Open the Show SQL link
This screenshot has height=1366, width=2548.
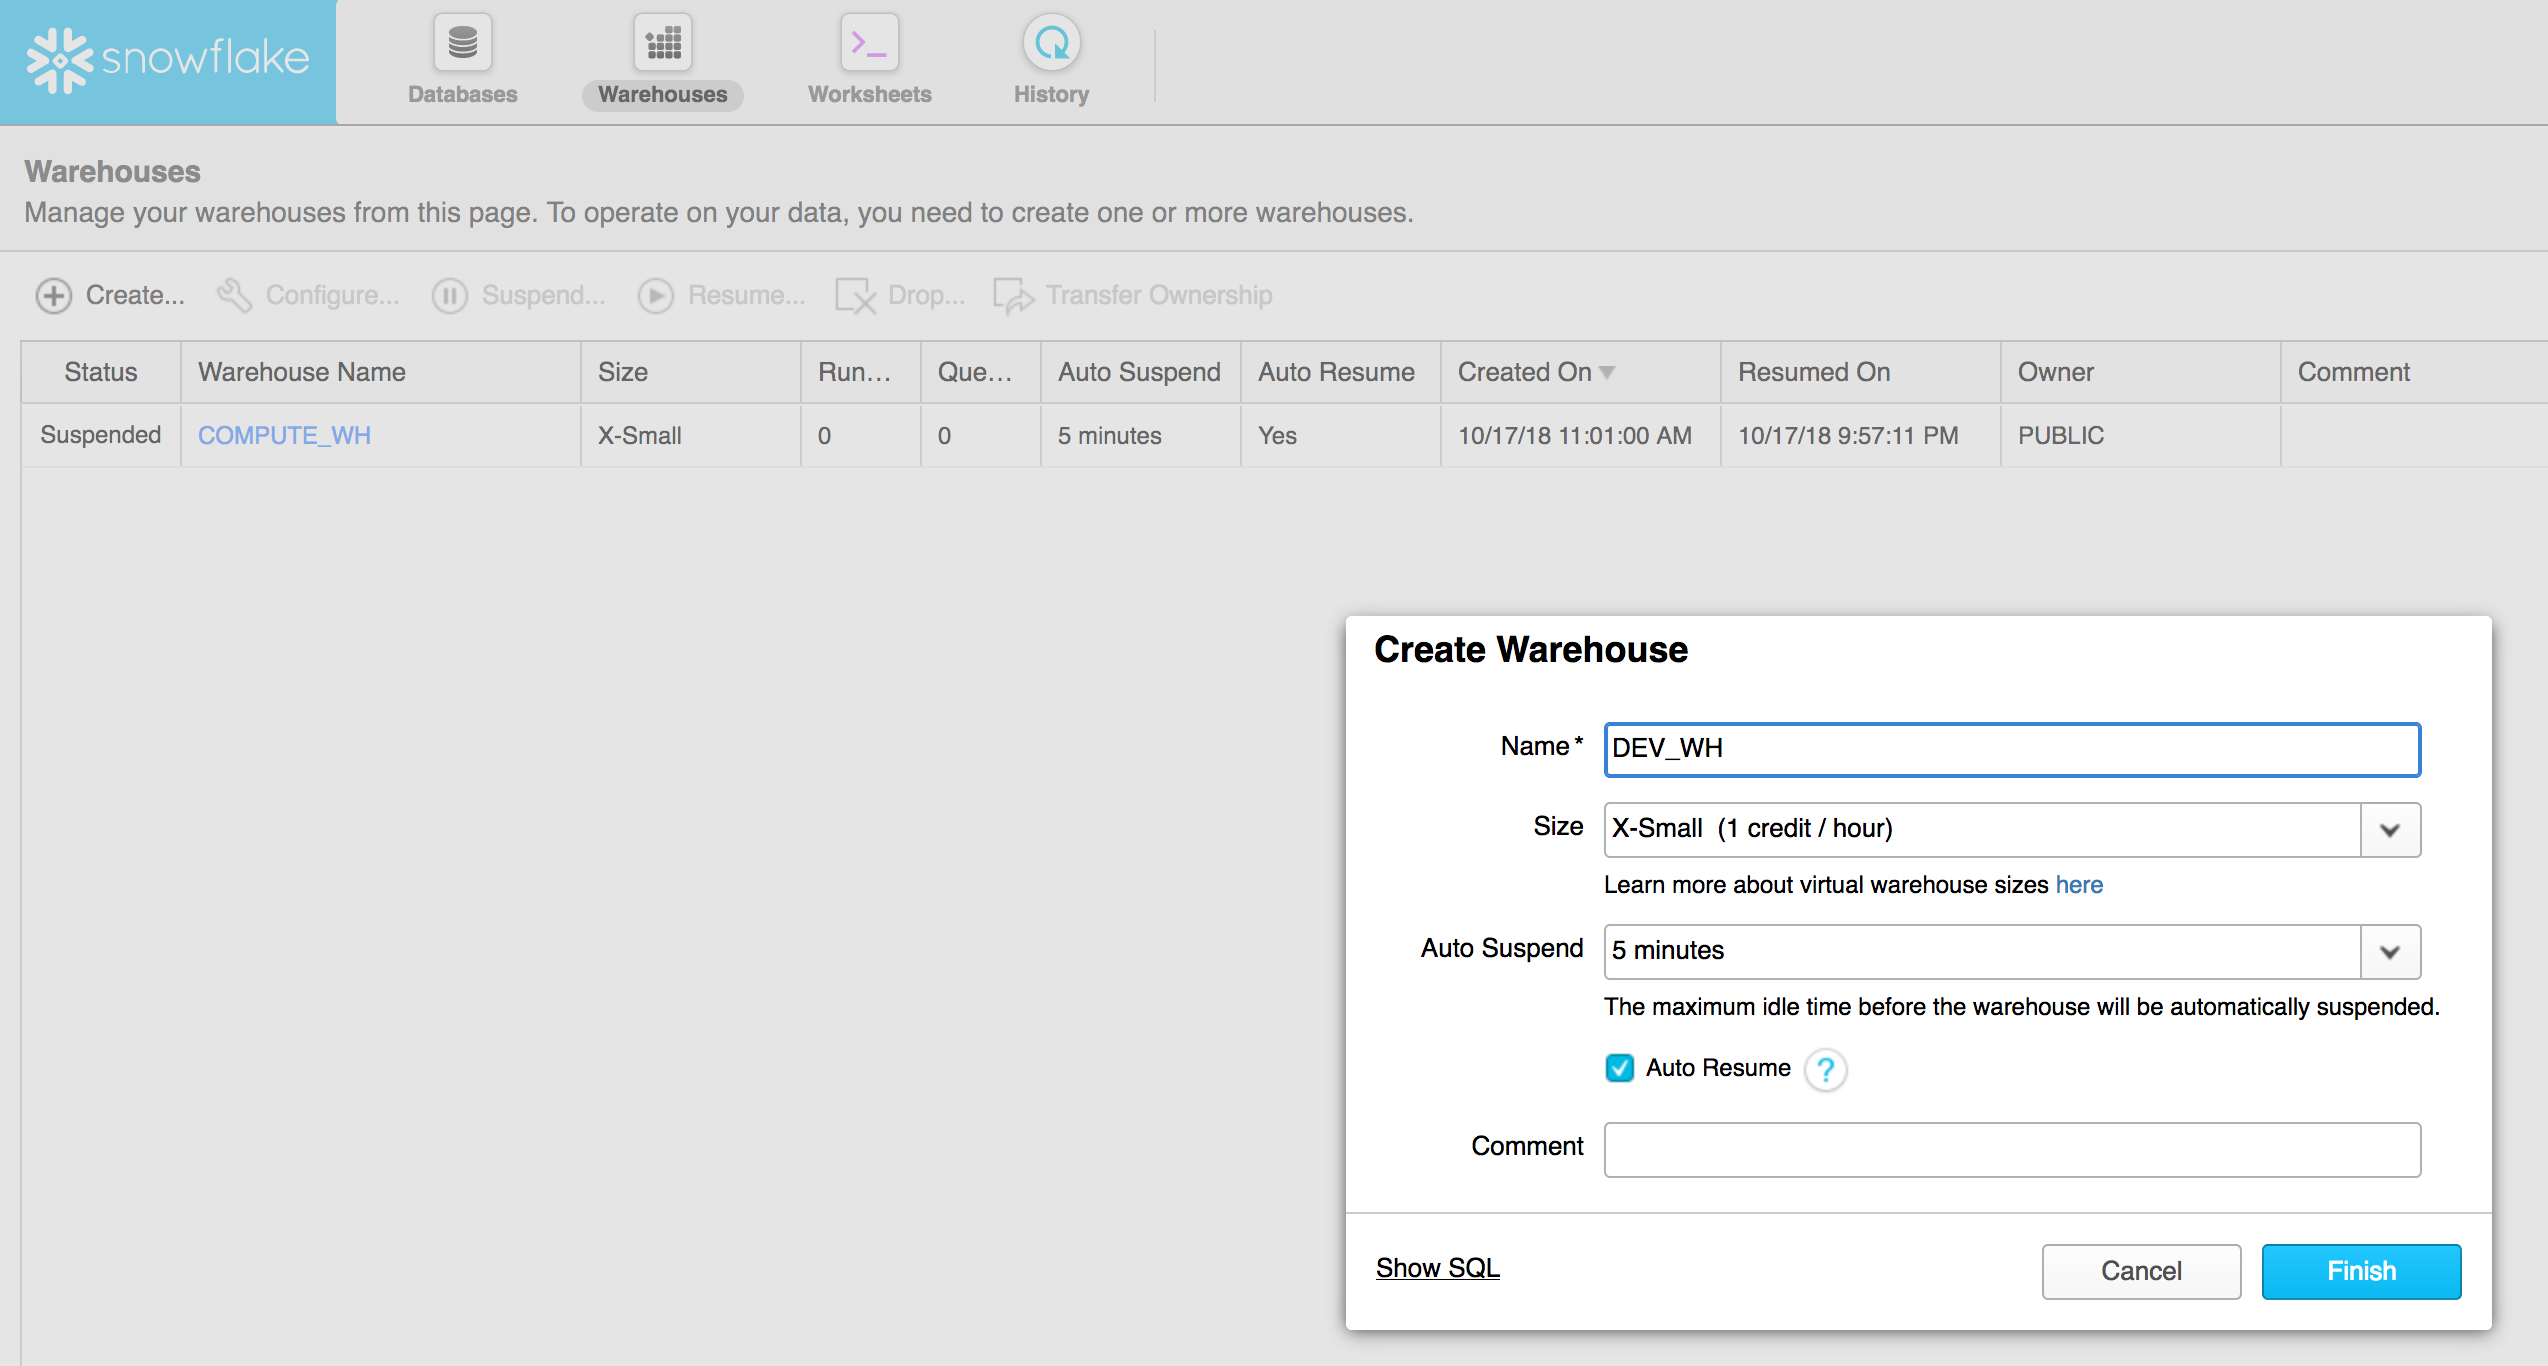(1438, 1268)
